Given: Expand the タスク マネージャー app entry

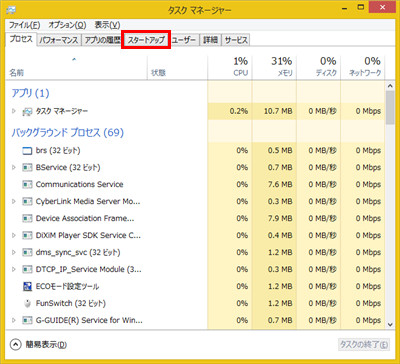Looking at the screenshot, I should click(x=14, y=111).
